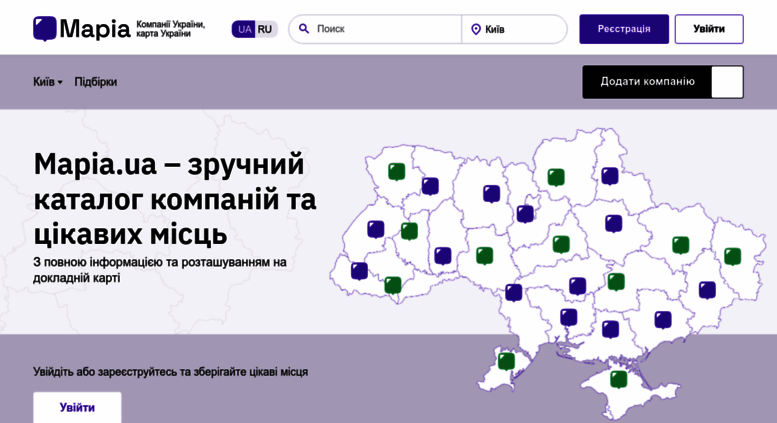
Task: Select the purple marker in Khmelnytskyi region
Action: tap(443, 256)
